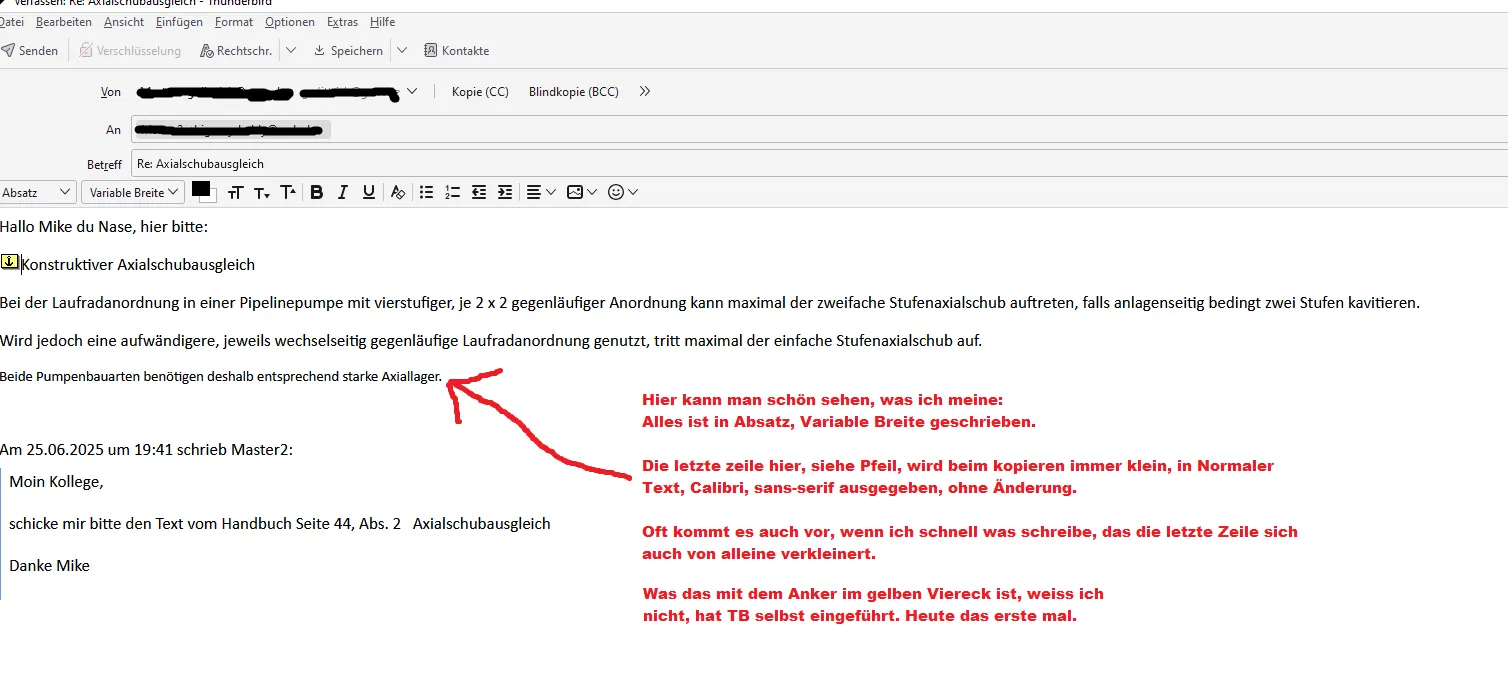This screenshot has height=681, width=1508.
Task: Open the Extras menu
Action: click(x=342, y=21)
